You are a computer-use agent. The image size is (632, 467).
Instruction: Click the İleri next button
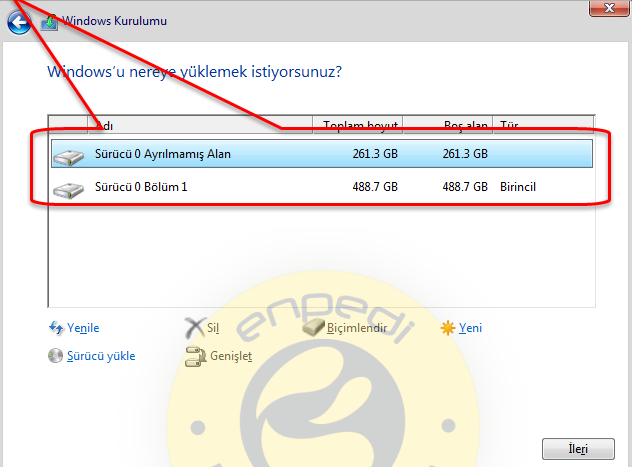click(x=578, y=449)
